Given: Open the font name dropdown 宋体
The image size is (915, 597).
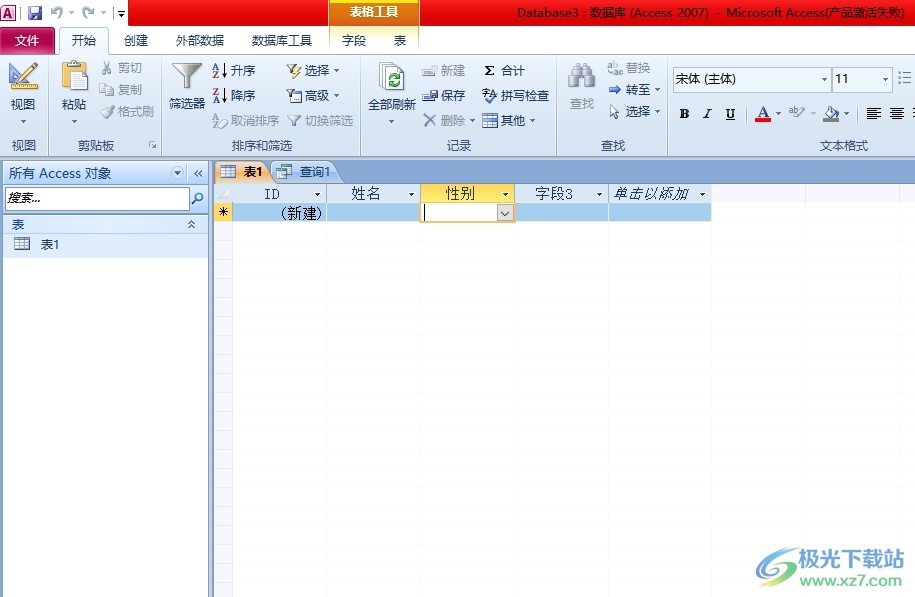Looking at the screenshot, I should pyautogui.click(x=824, y=79).
